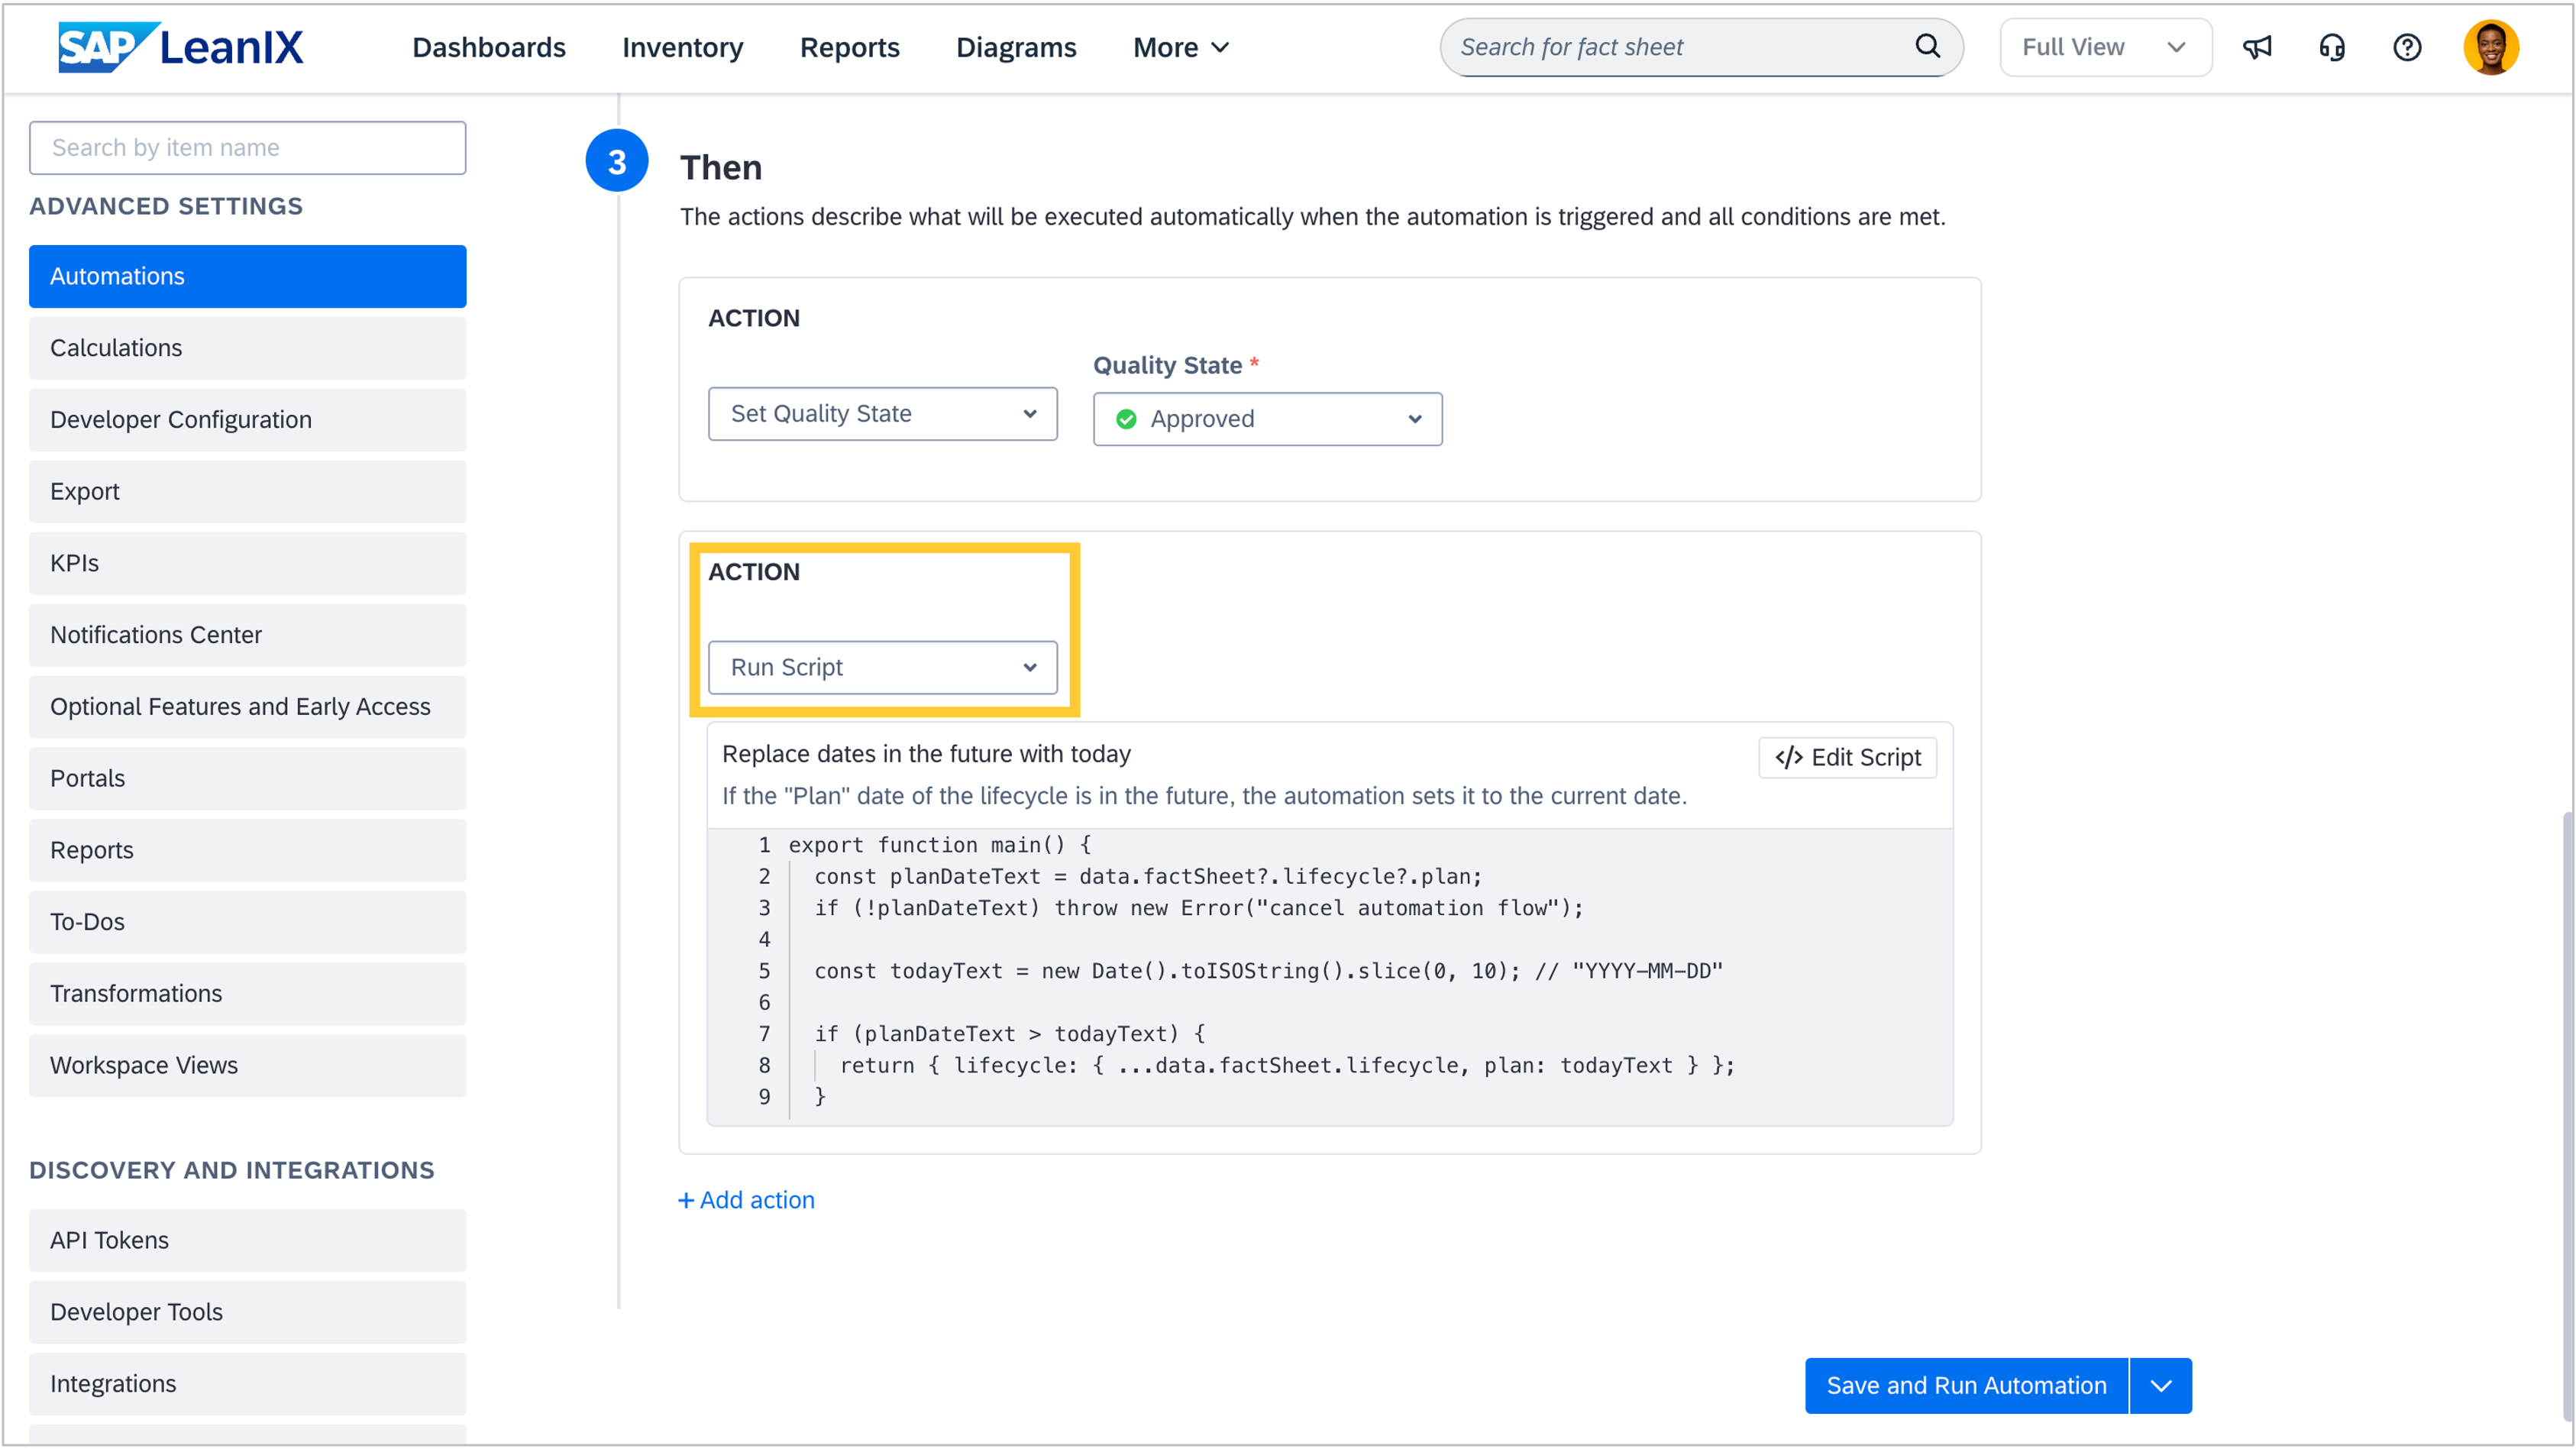Click Save and Run Automation

pos(1965,1385)
